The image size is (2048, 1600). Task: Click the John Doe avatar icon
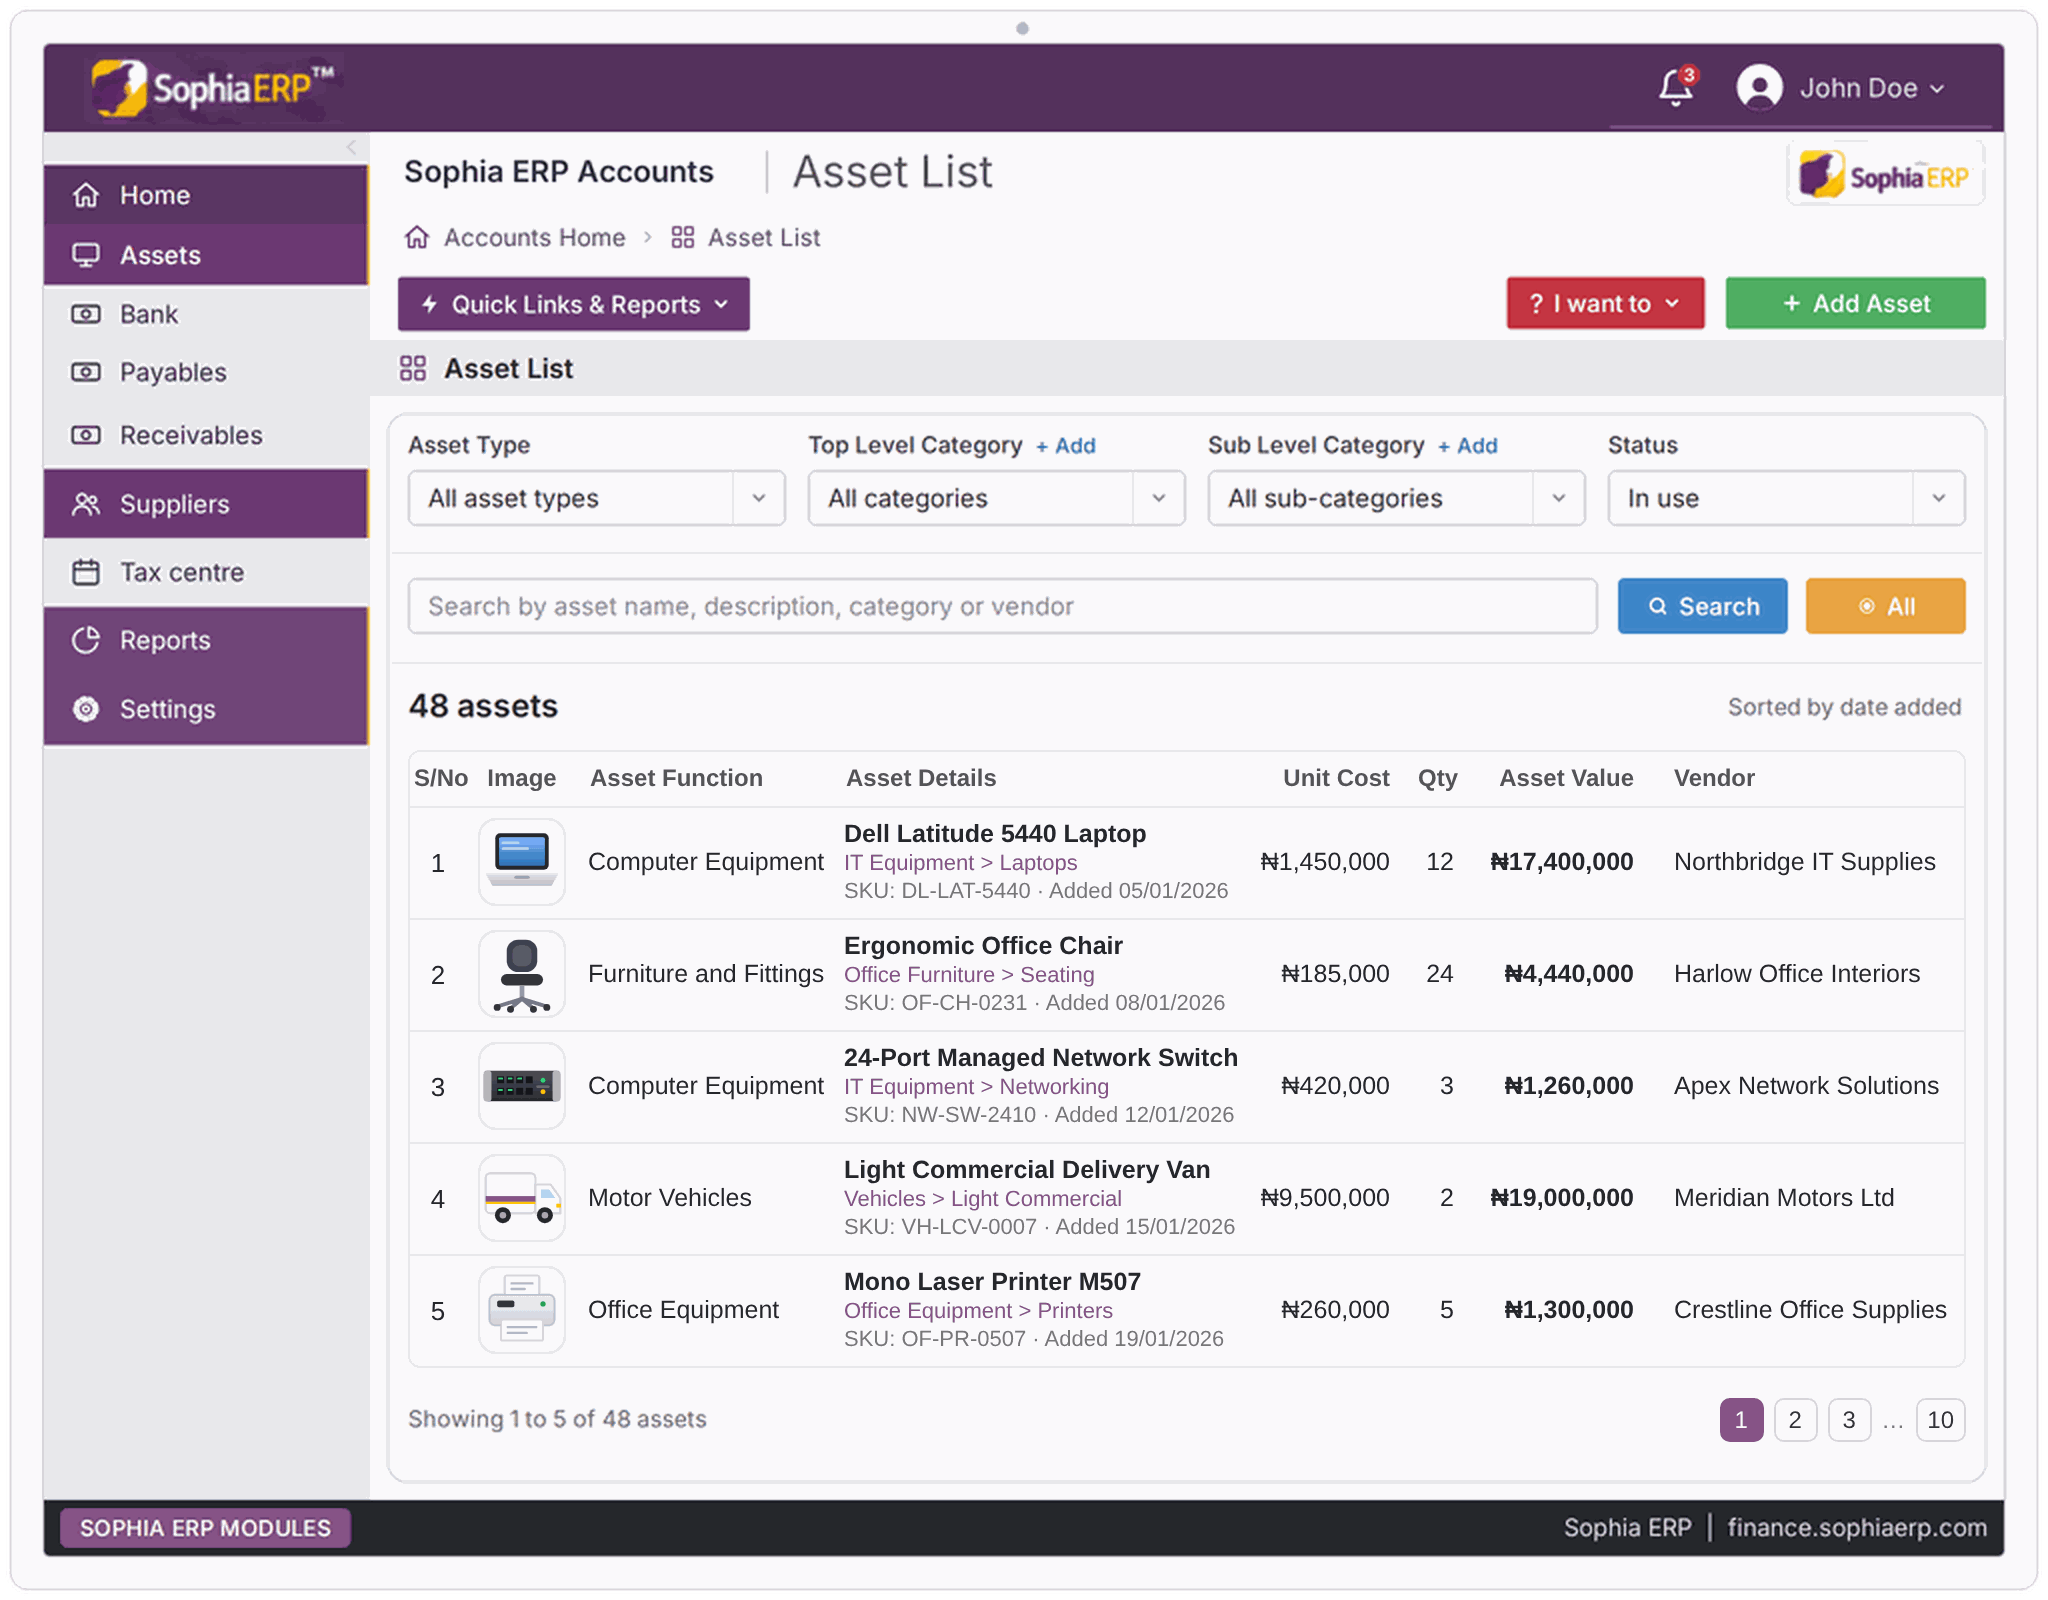point(1759,88)
